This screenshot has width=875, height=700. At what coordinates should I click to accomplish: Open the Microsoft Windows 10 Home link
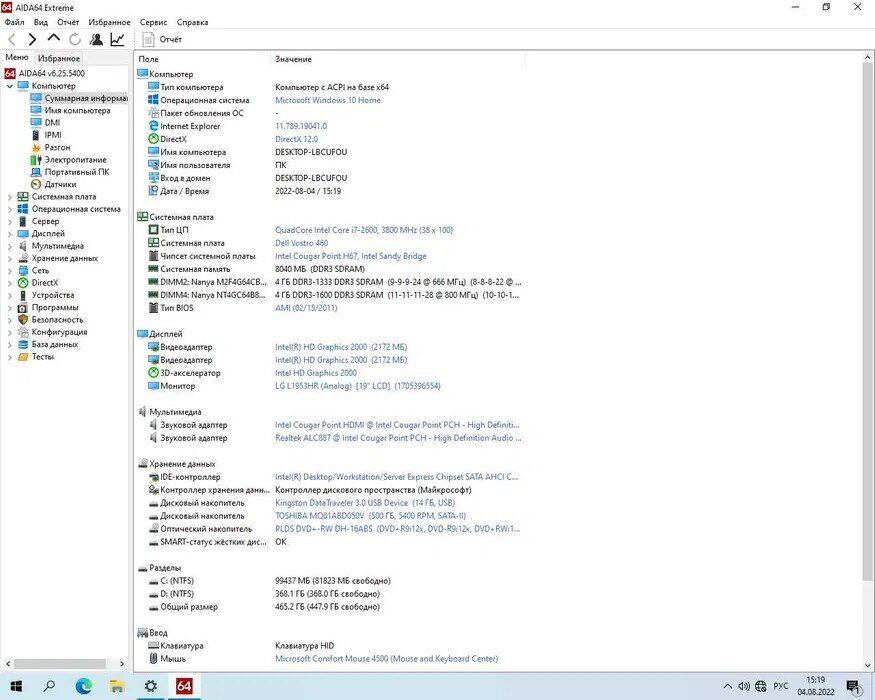[x=328, y=100]
